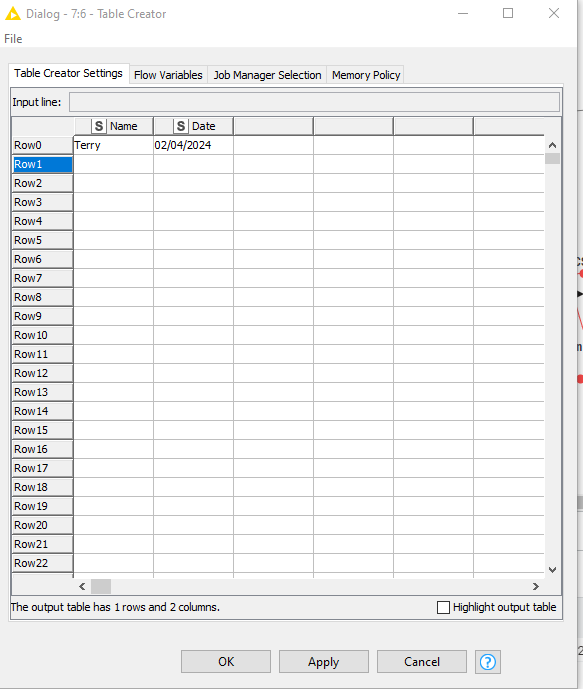Viewport: 583px width, 689px height.
Task: Click the horizontal scrollbar thumb
Action: [101, 586]
